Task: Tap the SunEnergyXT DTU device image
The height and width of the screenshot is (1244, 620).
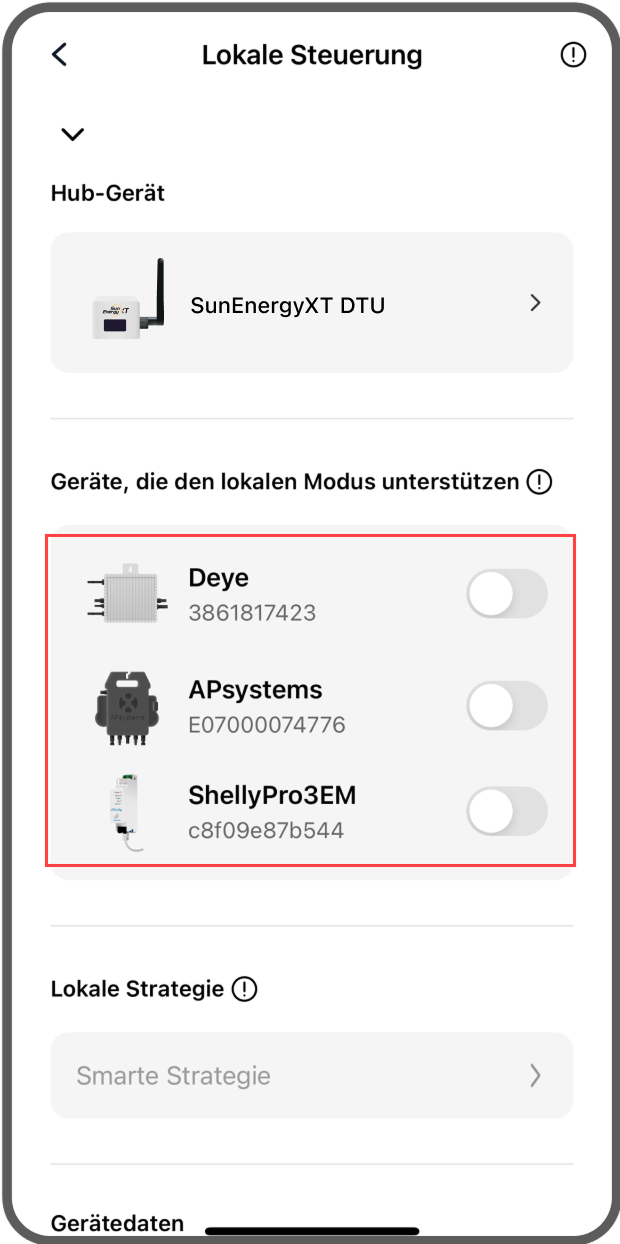Action: click(x=127, y=301)
